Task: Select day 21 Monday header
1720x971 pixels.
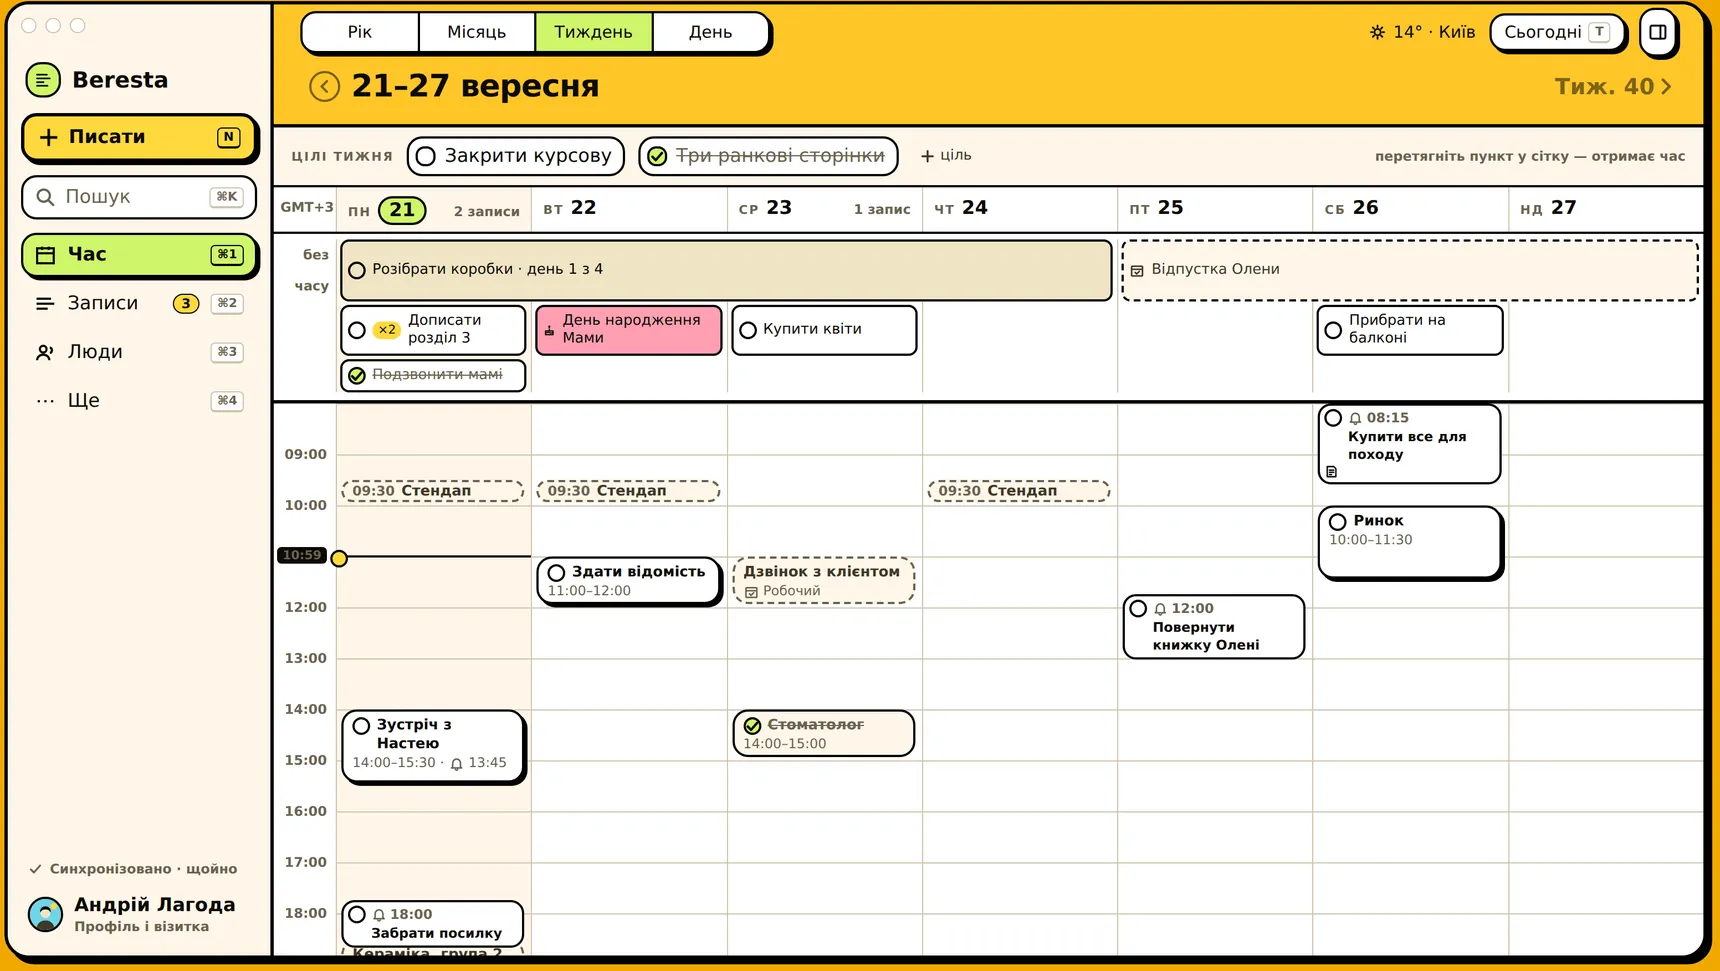Action: [x=402, y=210]
